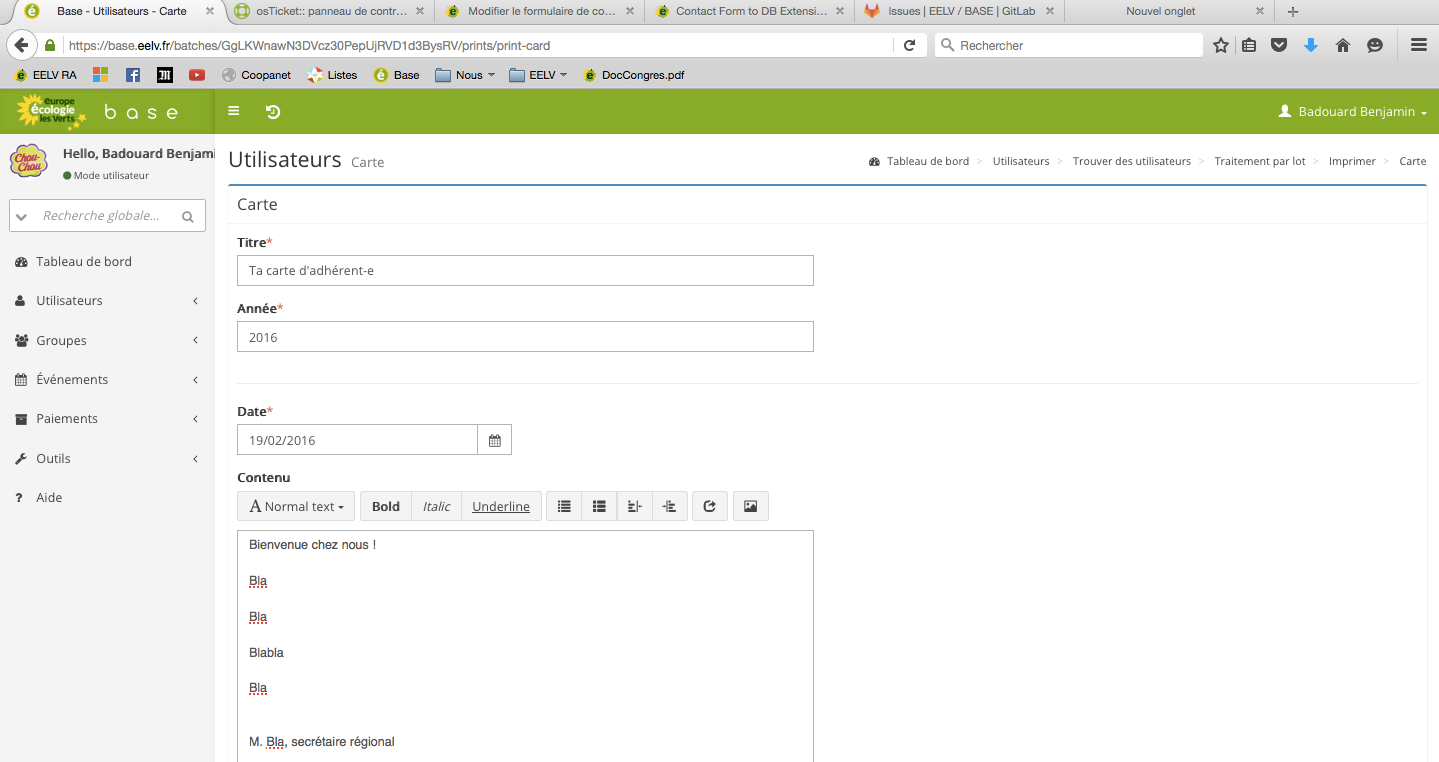
Task: Click the history icon in green header
Action: 273,112
